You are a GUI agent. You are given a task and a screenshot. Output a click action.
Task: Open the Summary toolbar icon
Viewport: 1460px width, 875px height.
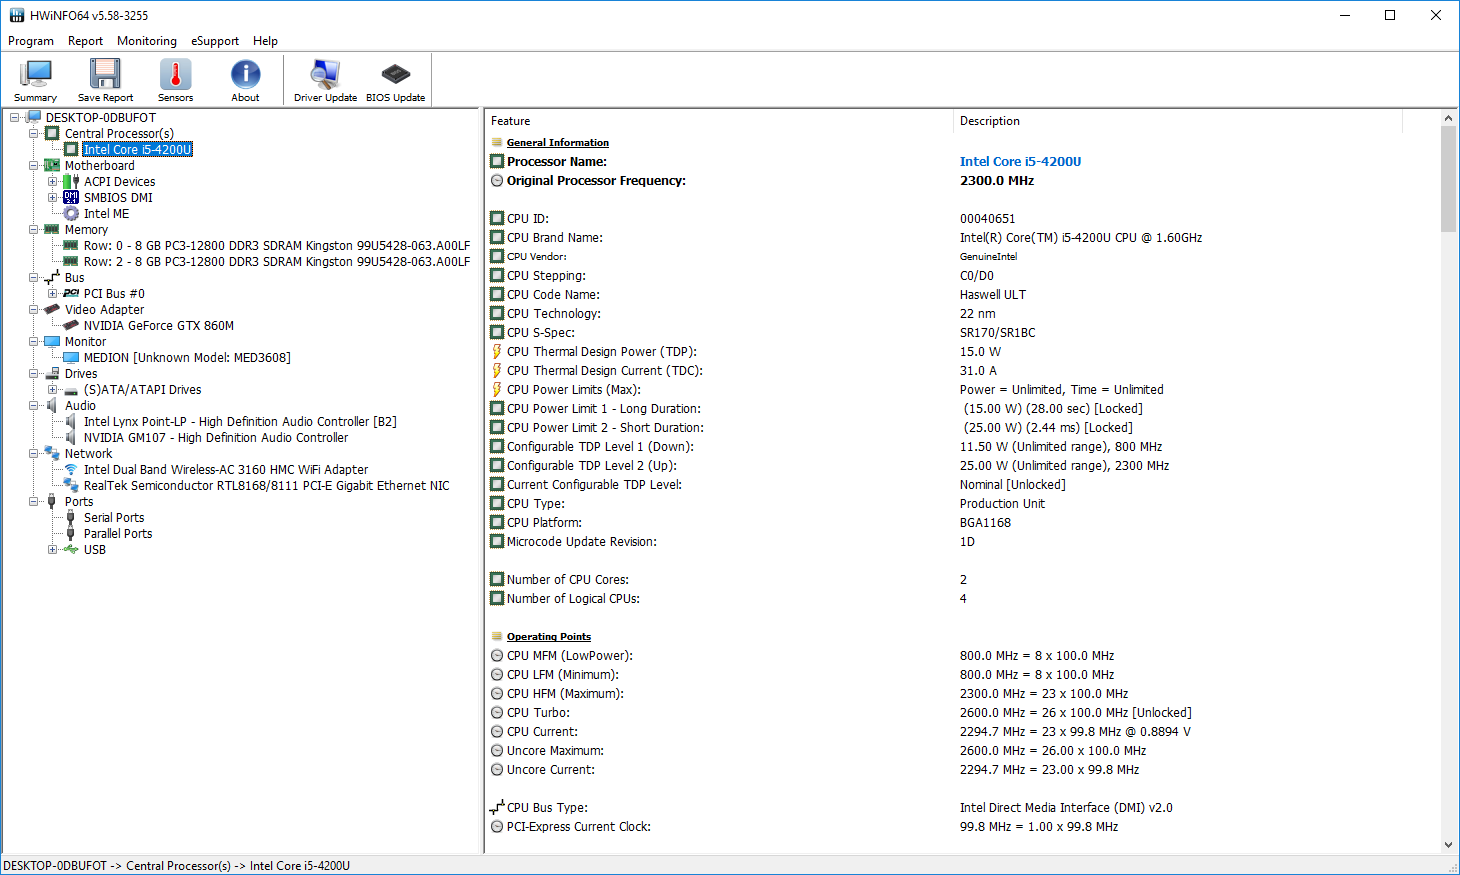coord(36,80)
